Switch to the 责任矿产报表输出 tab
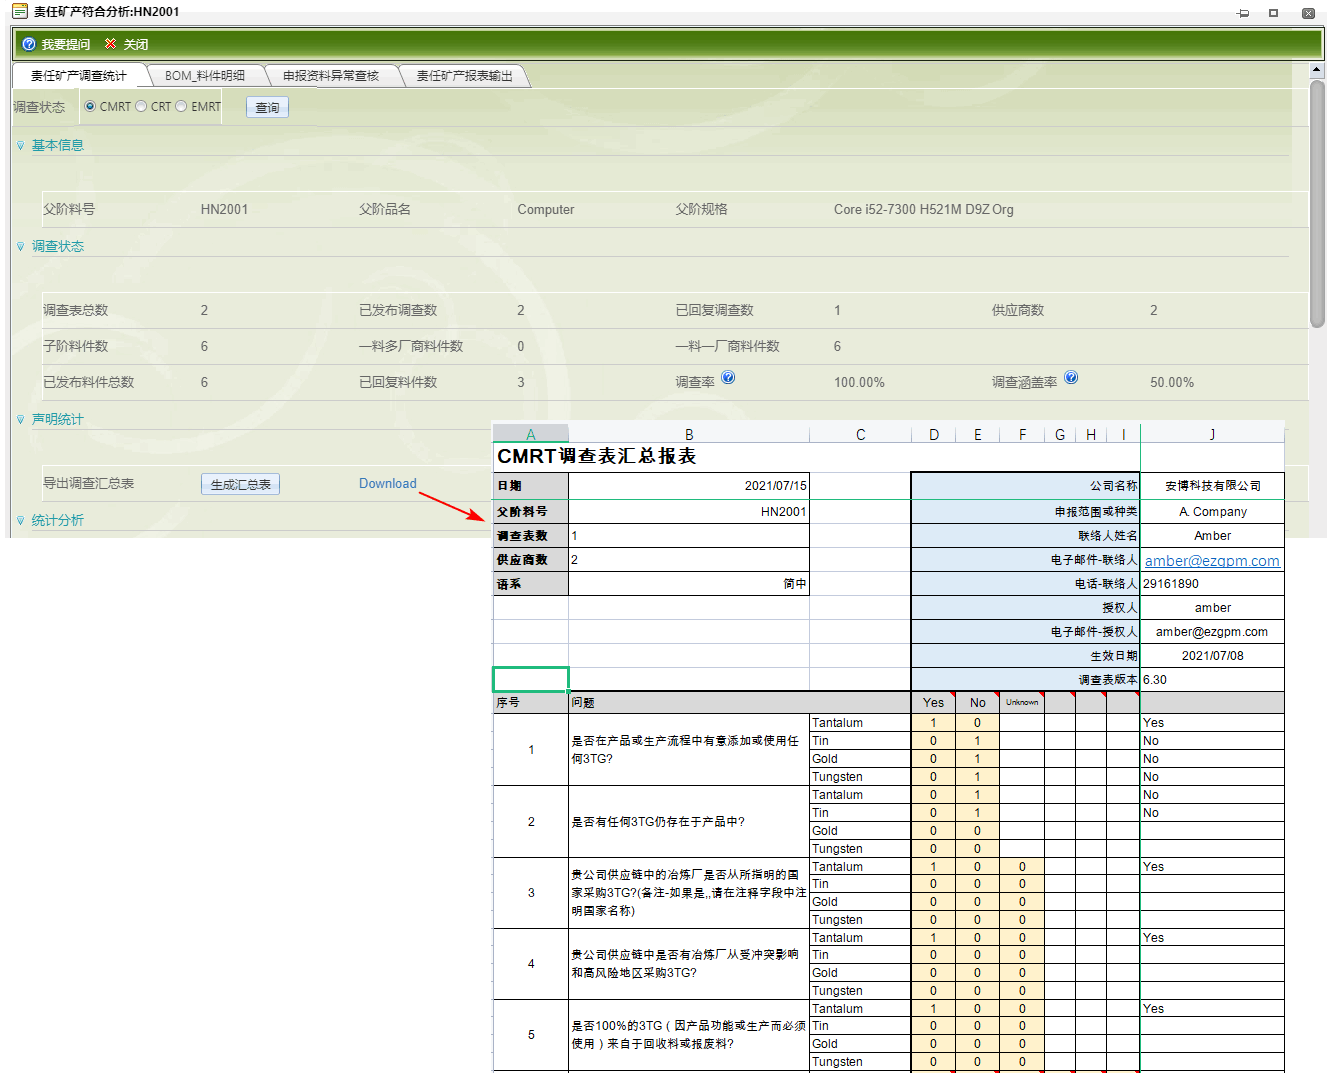Viewport: 1333px width, 1082px height. pyautogui.click(x=464, y=76)
